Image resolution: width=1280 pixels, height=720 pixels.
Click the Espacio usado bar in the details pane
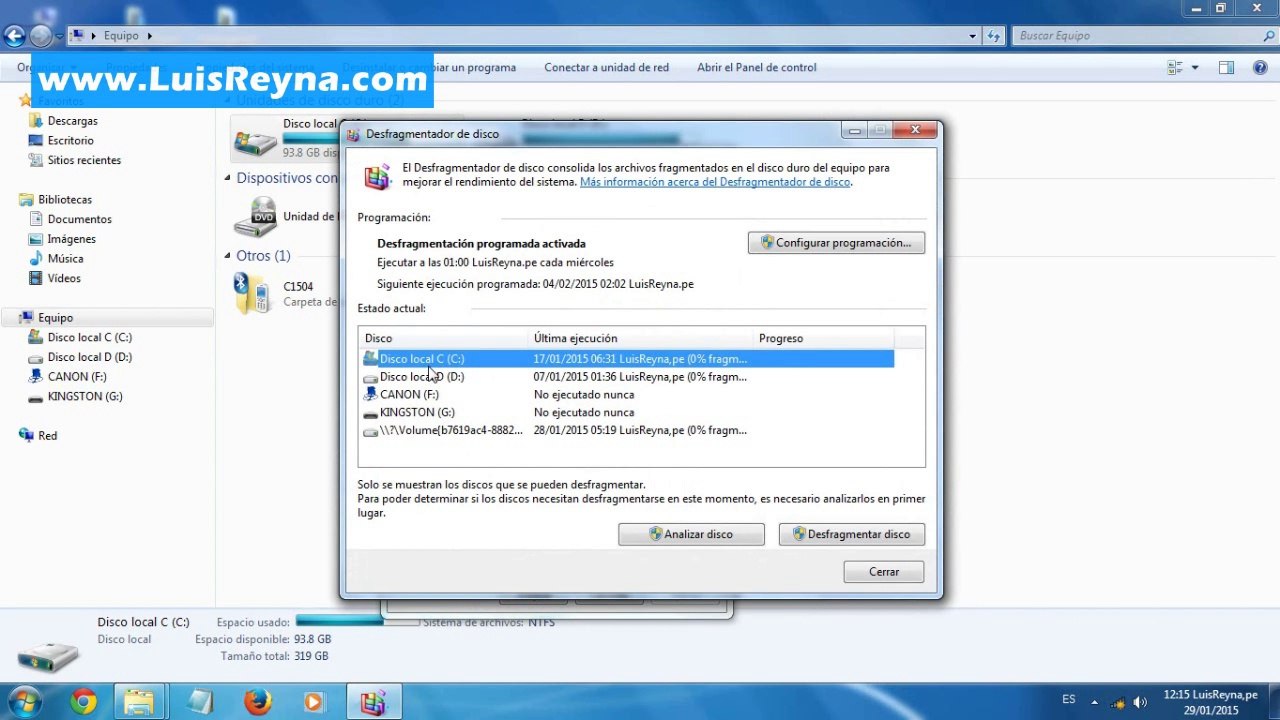[x=357, y=621]
